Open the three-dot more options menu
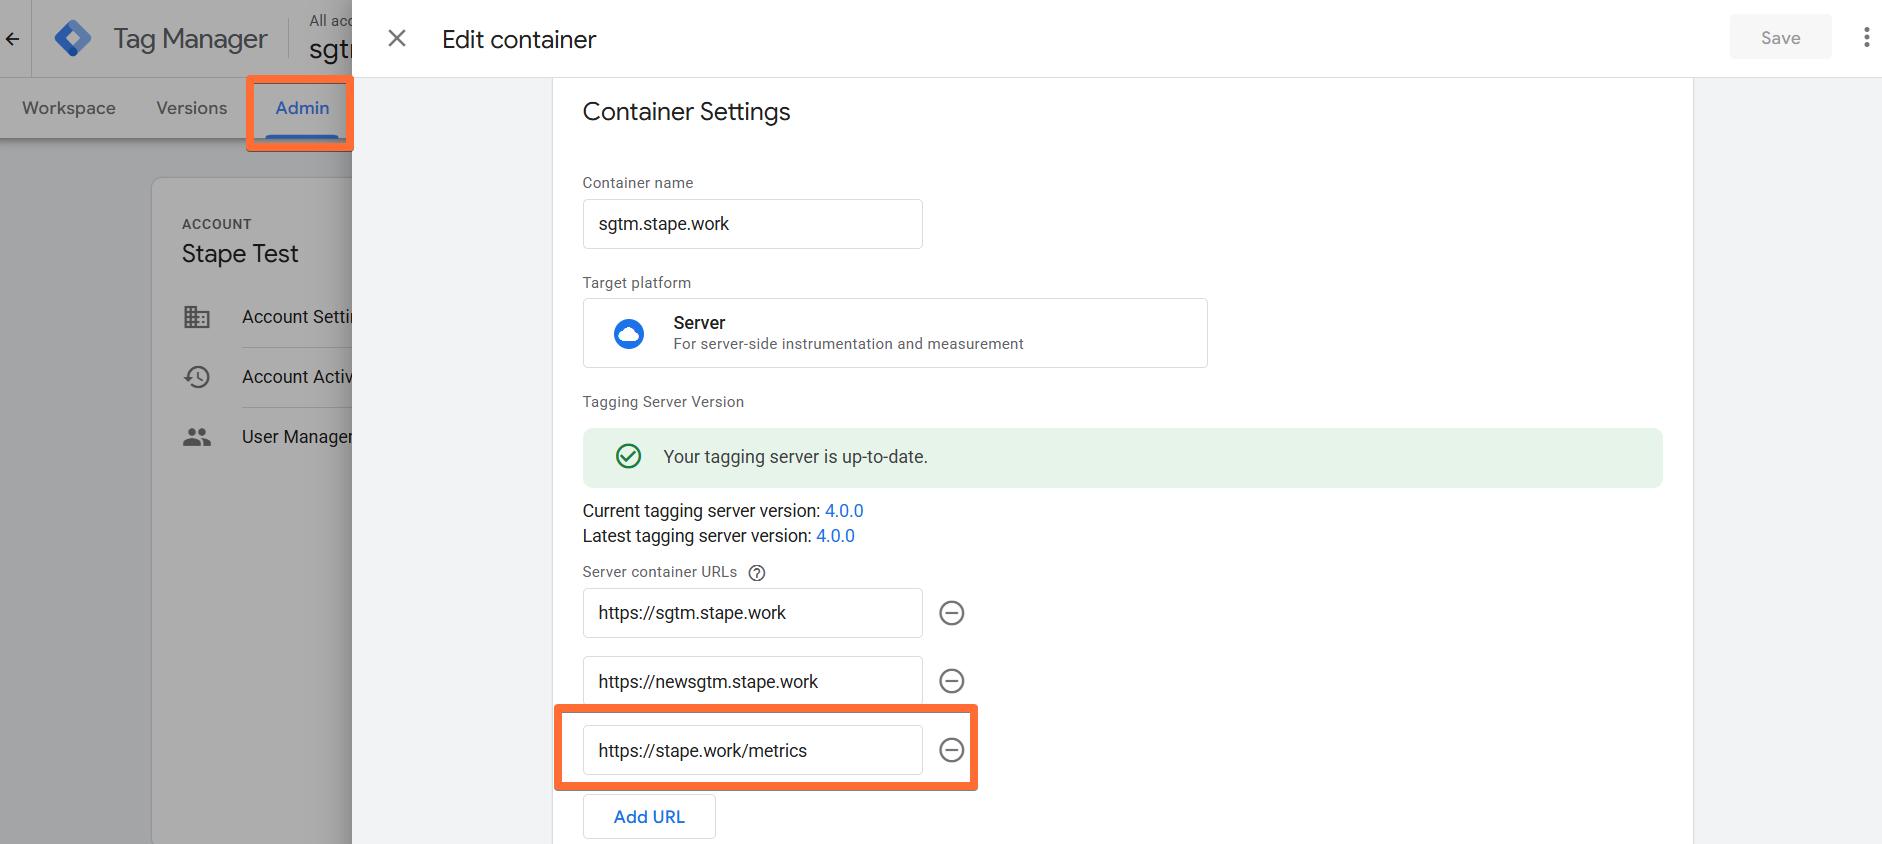The image size is (1882, 844). (1866, 38)
